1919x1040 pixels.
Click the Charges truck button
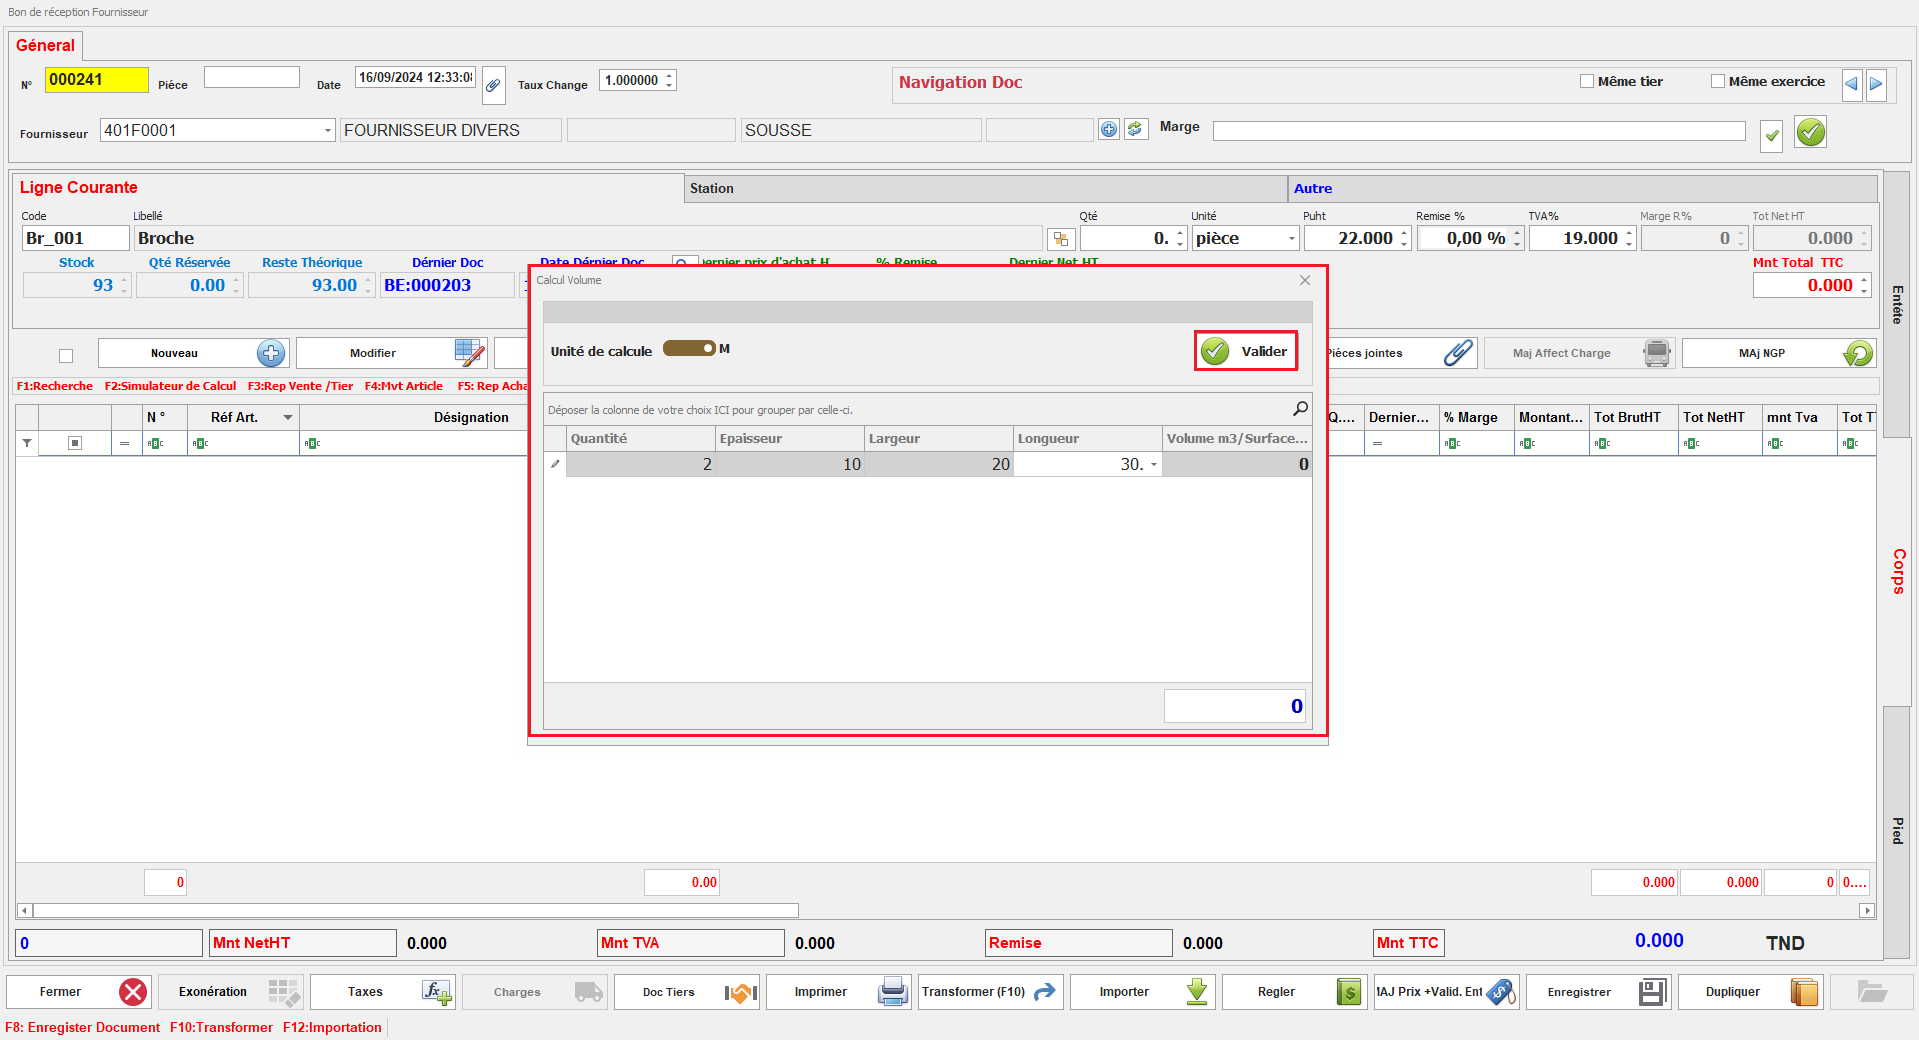pos(535,992)
